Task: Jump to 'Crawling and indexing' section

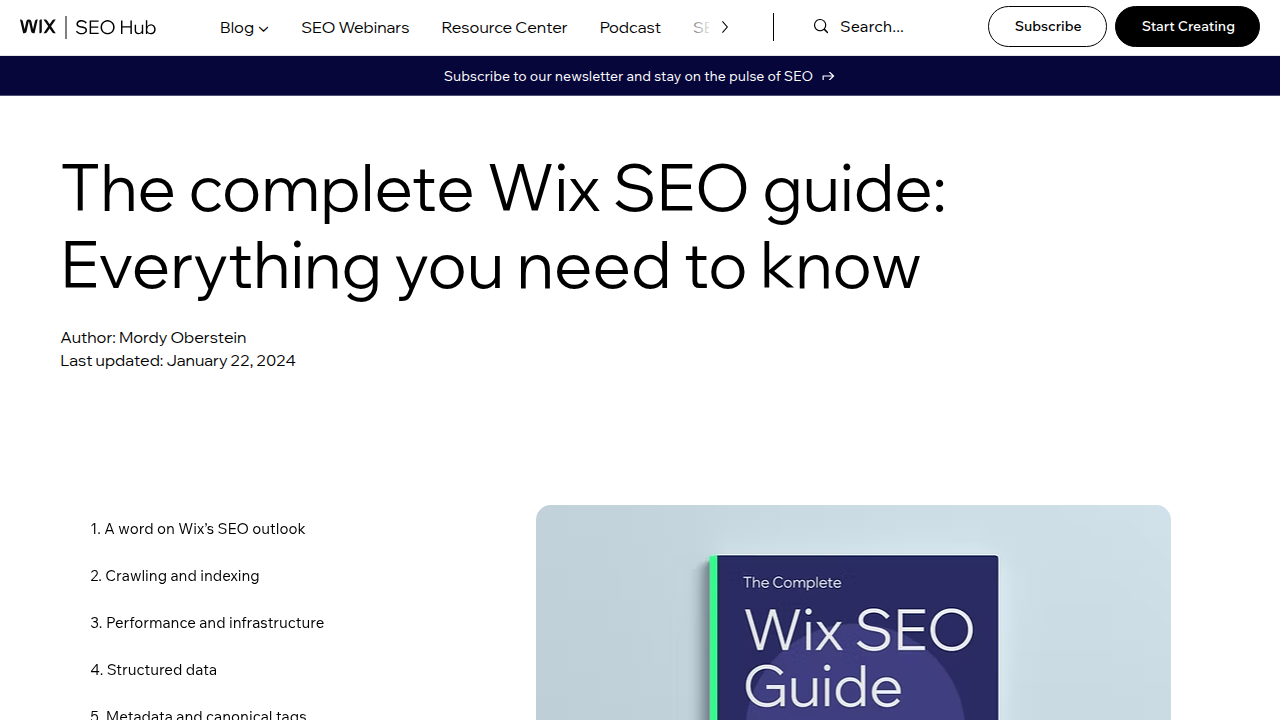Action: 175,576
